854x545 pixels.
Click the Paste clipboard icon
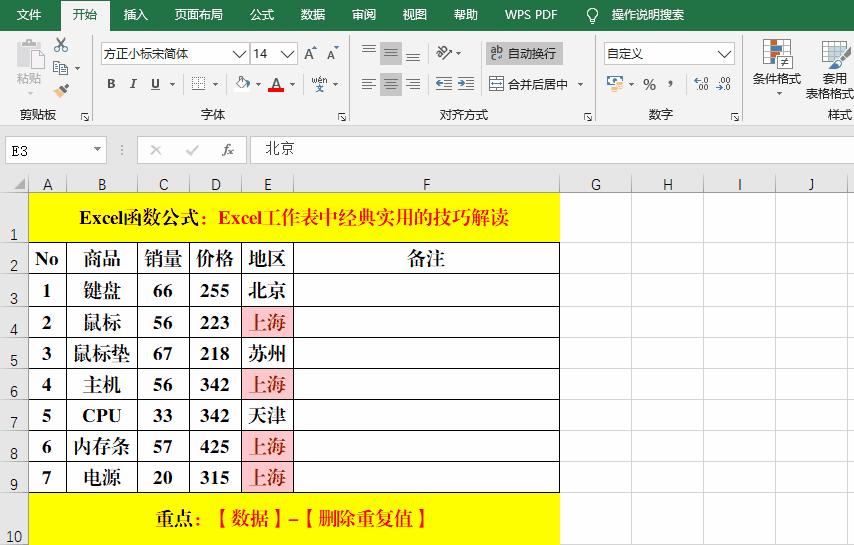(29, 54)
